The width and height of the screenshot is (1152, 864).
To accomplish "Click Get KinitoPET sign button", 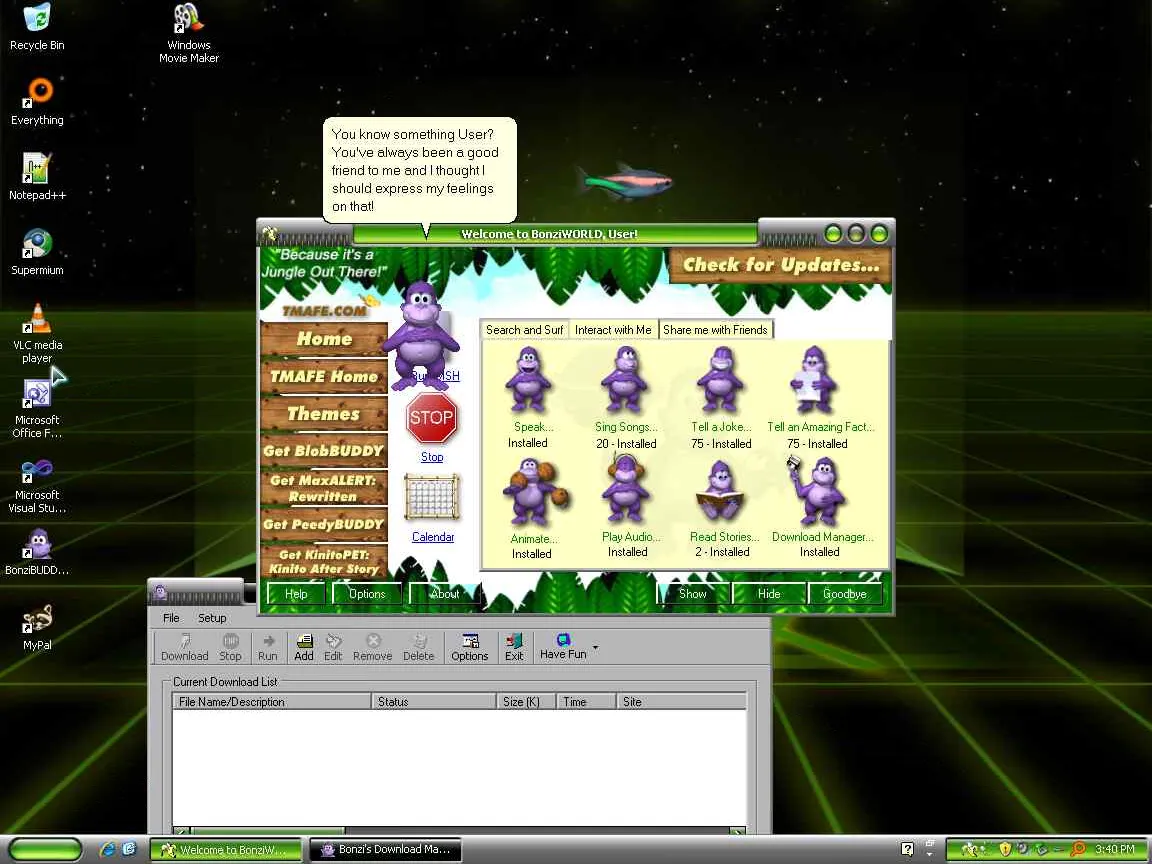I will pos(324,561).
